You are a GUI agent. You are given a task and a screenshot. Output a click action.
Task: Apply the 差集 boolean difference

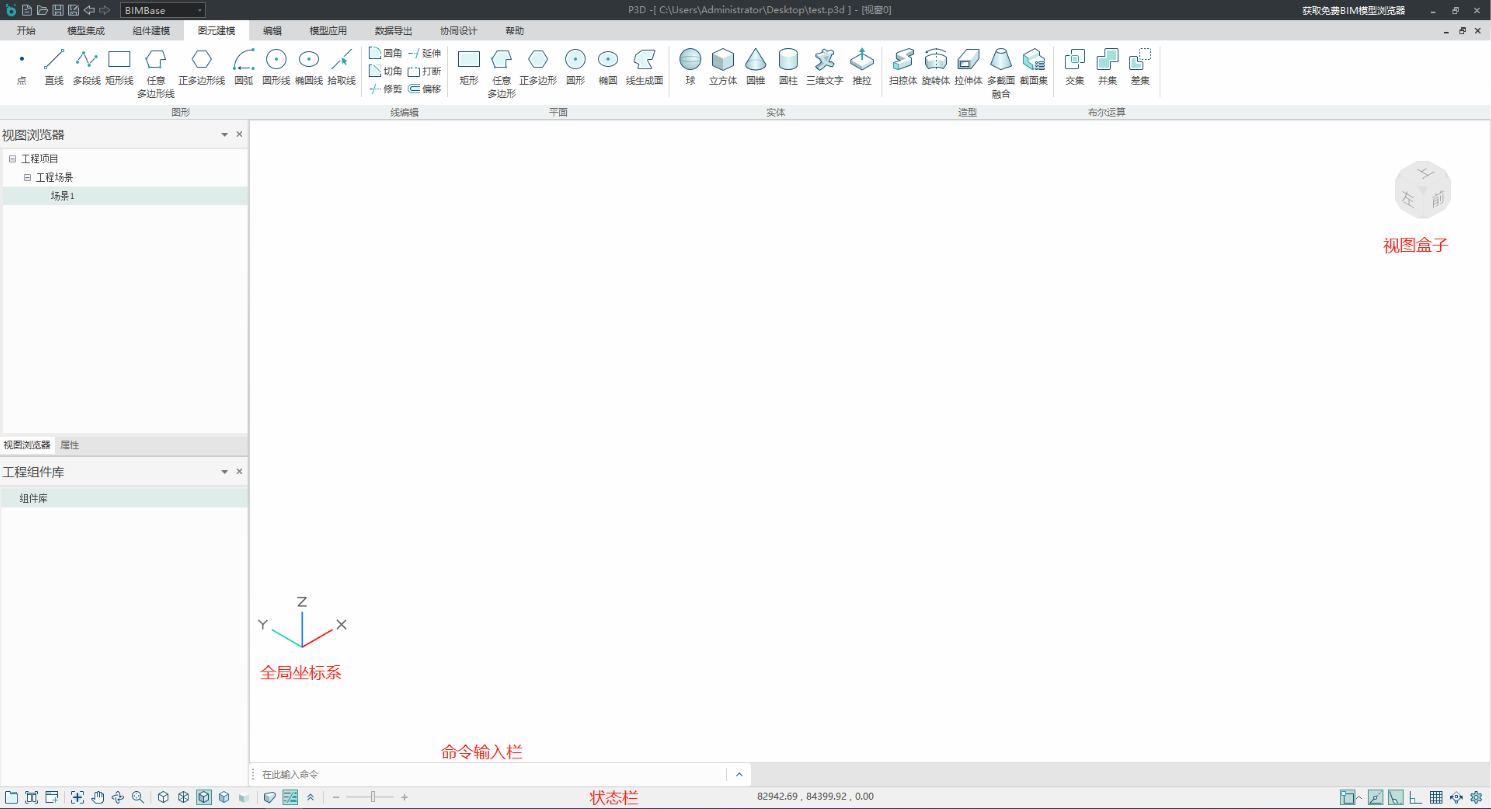tap(1140, 67)
